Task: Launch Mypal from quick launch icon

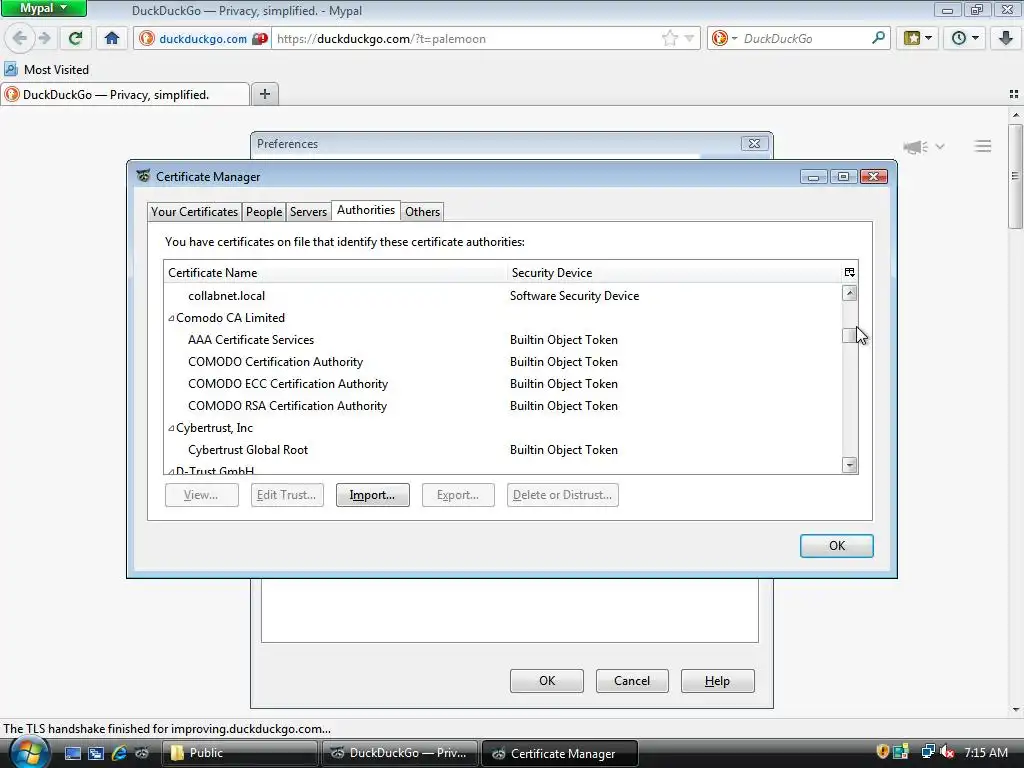Action: point(142,753)
